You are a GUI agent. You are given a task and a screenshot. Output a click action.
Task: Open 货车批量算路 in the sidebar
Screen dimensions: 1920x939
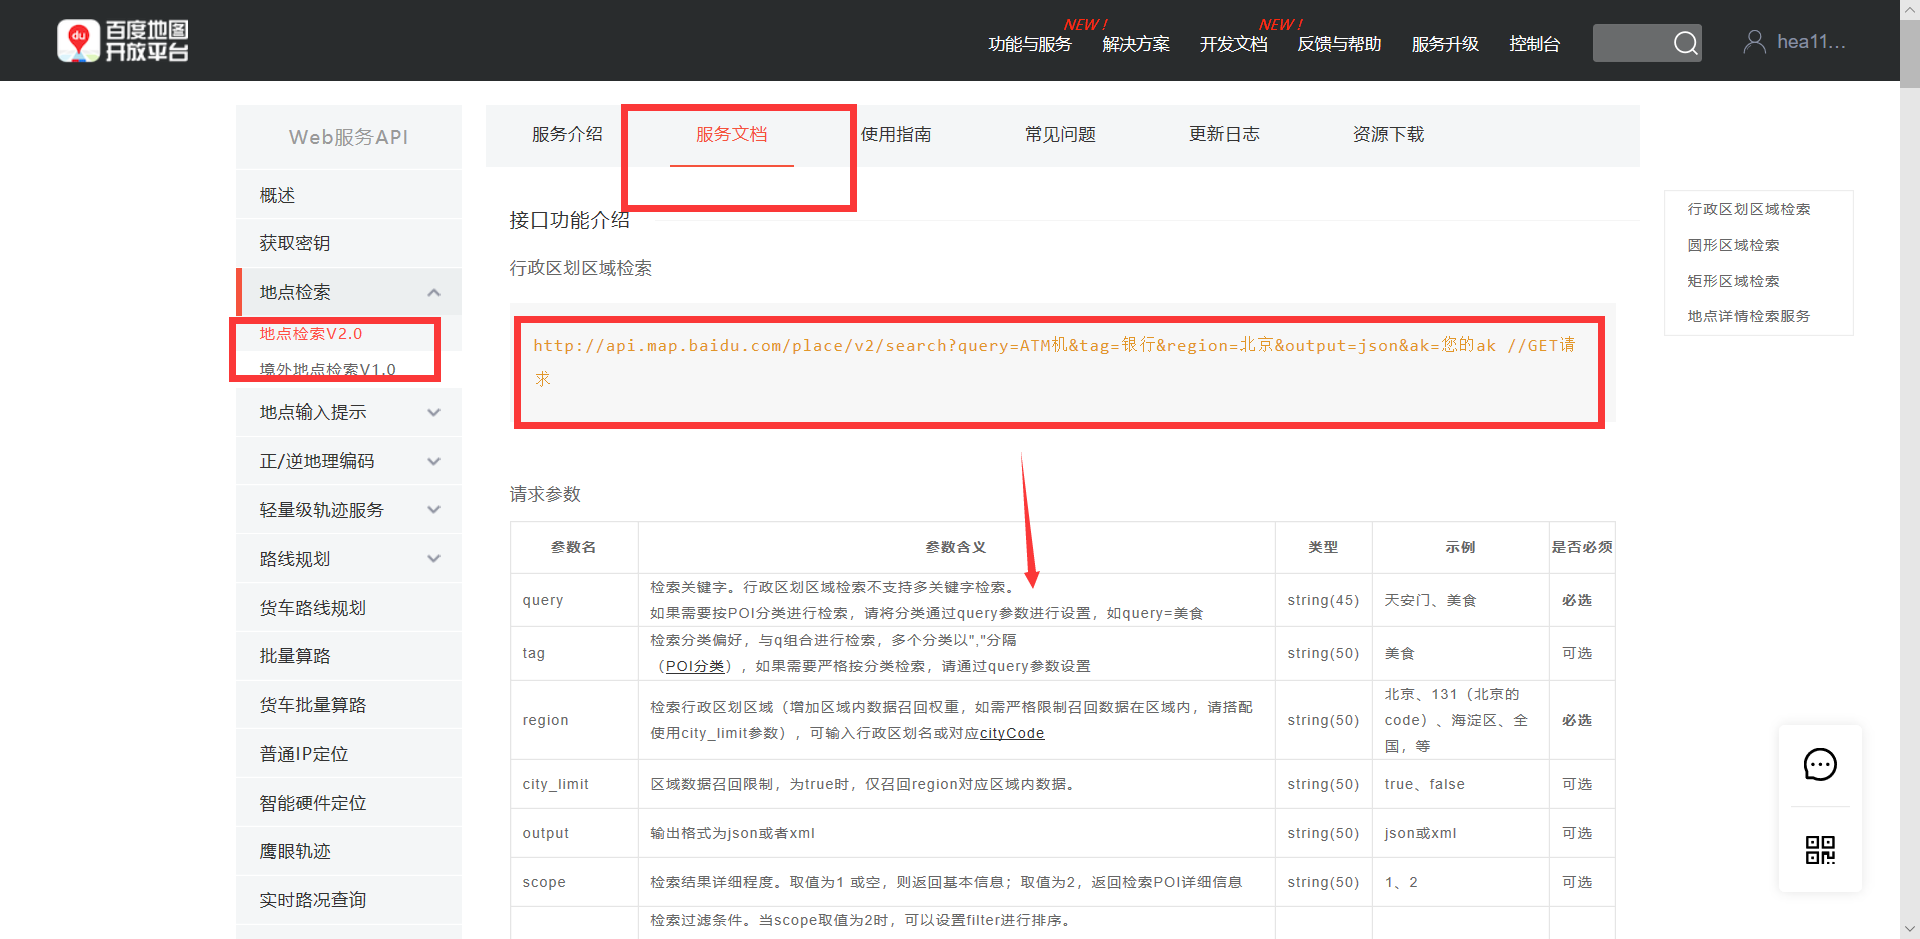[349, 705]
